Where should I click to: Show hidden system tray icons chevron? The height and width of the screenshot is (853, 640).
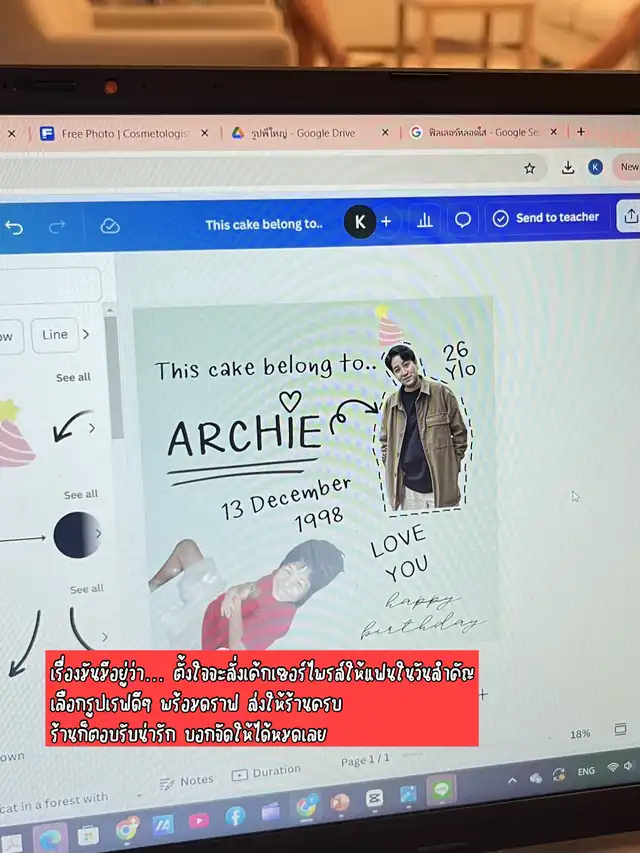(x=512, y=780)
